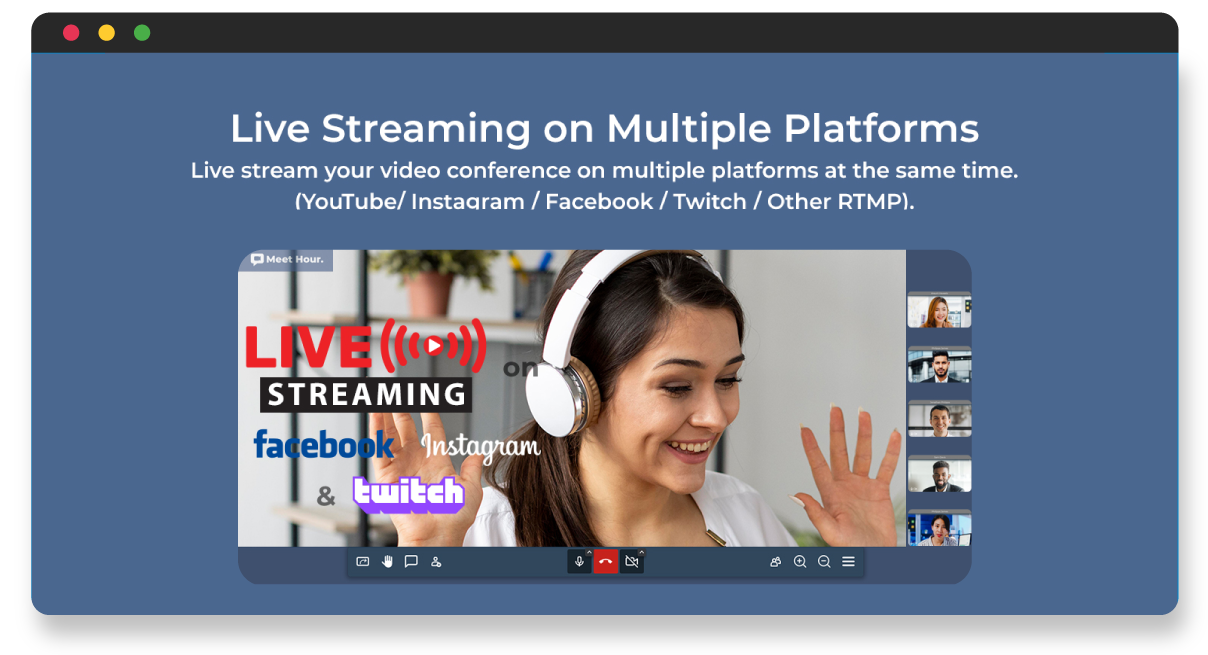Click the red close window dot

(x=71, y=33)
